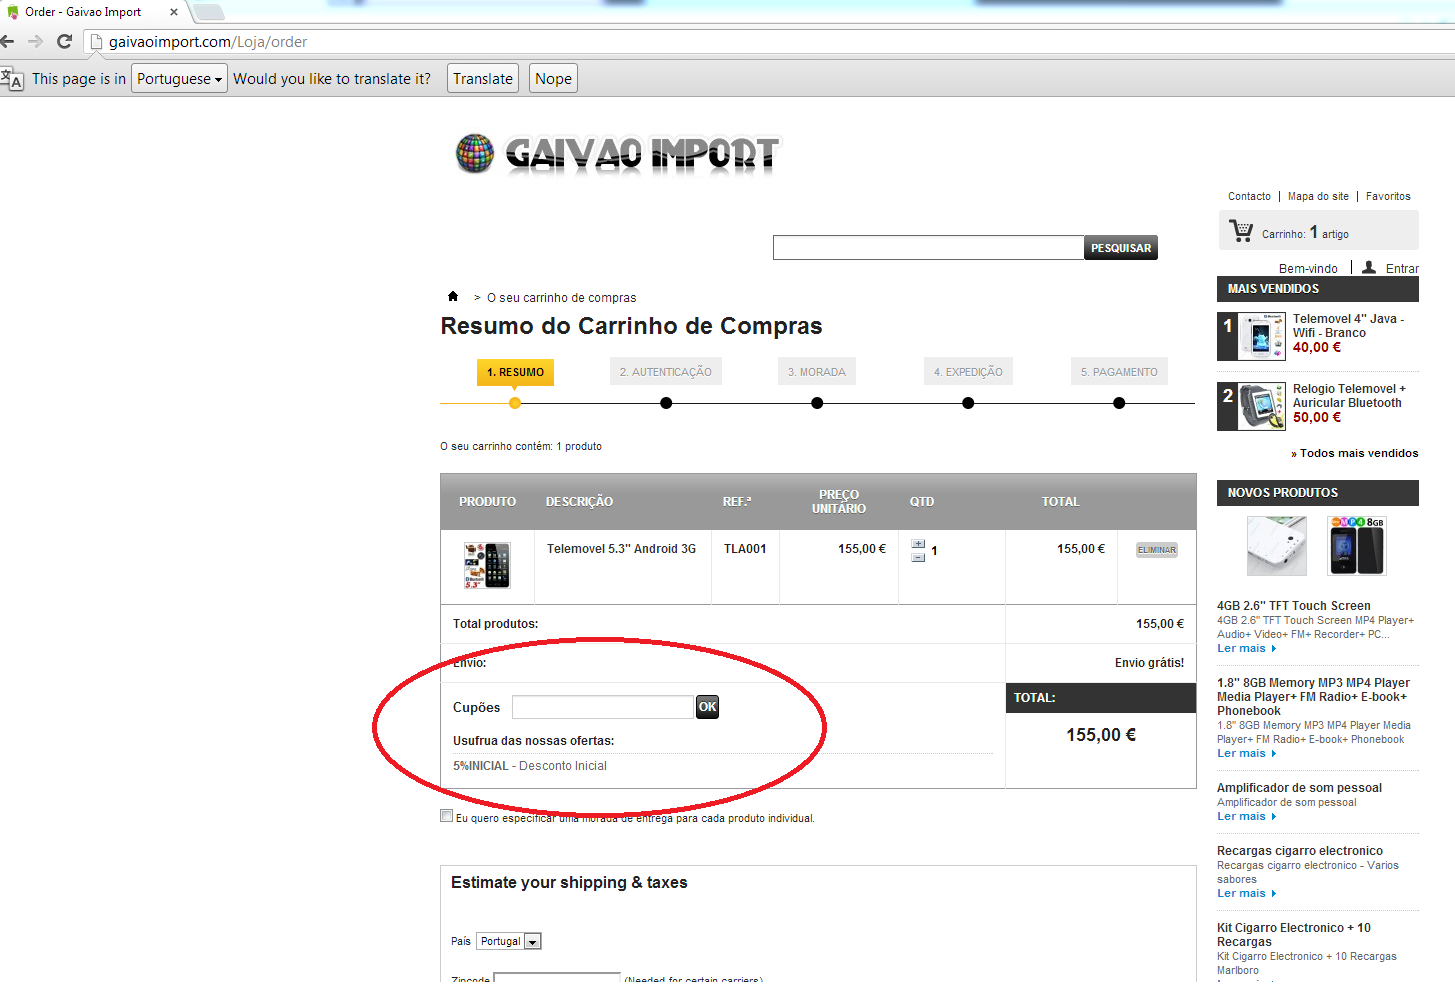Click the PESQUISAR search button
The height and width of the screenshot is (989, 1455).
(x=1121, y=248)
